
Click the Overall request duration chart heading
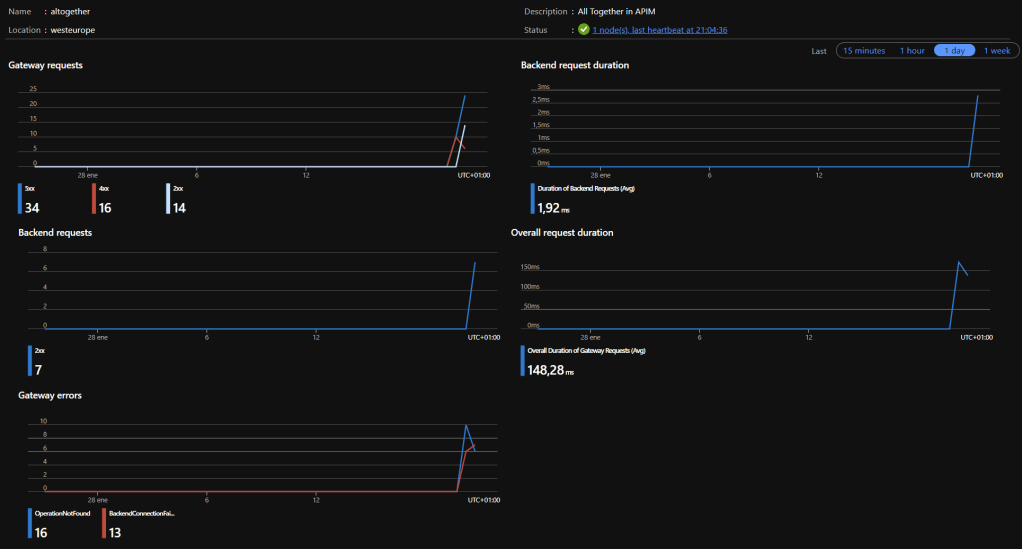click(562, 232)
